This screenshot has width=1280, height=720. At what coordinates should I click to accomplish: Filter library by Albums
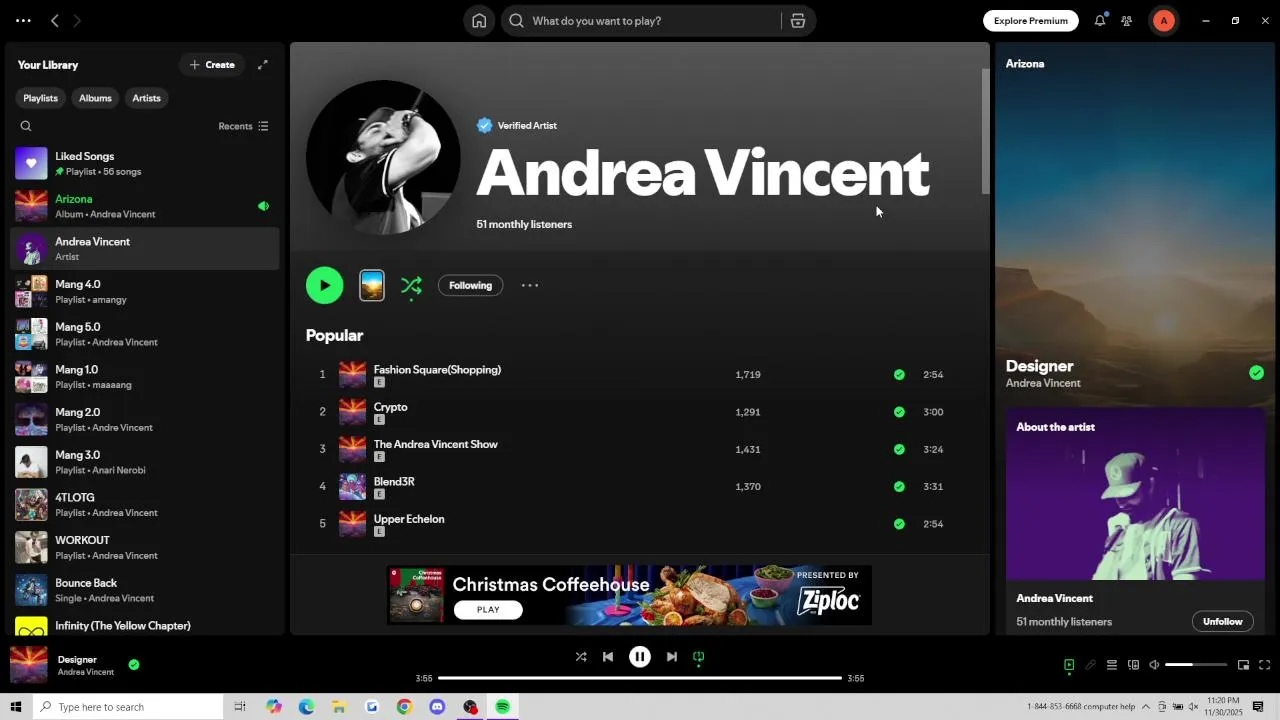click(95, 98)
